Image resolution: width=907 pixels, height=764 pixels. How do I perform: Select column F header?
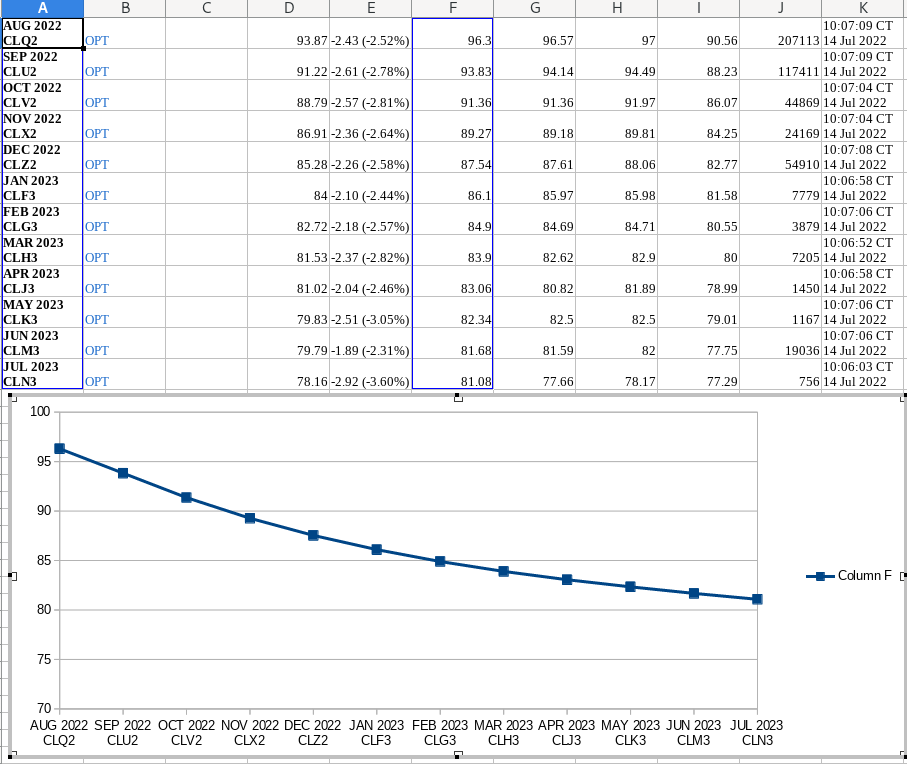[452, 8]
